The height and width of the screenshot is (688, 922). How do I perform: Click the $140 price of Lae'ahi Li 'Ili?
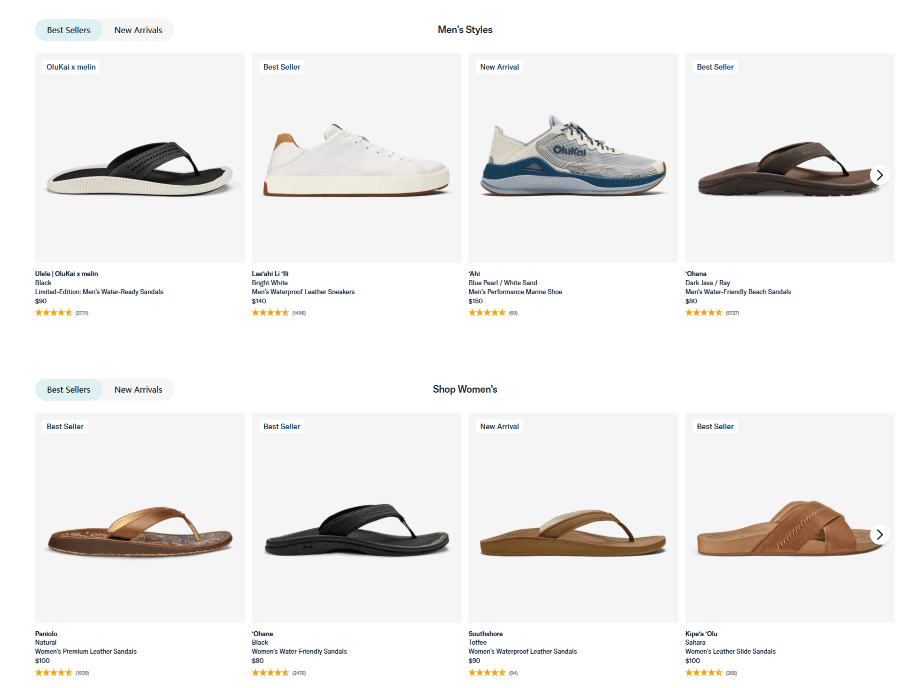[x=259, y=301]
